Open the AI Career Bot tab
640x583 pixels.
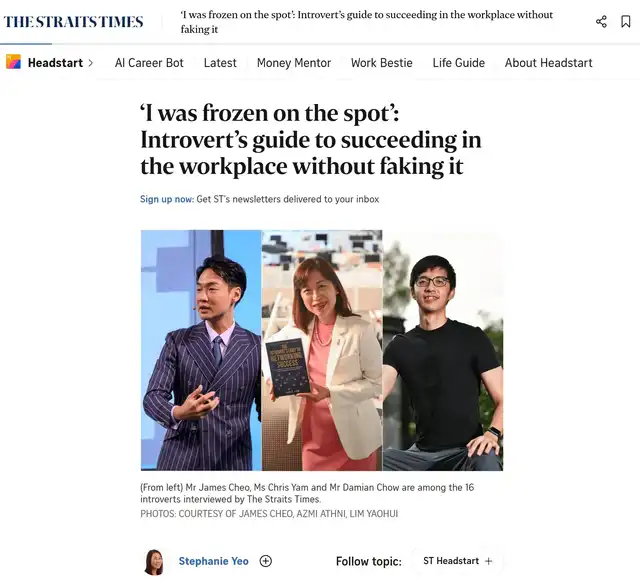point(149,63)
